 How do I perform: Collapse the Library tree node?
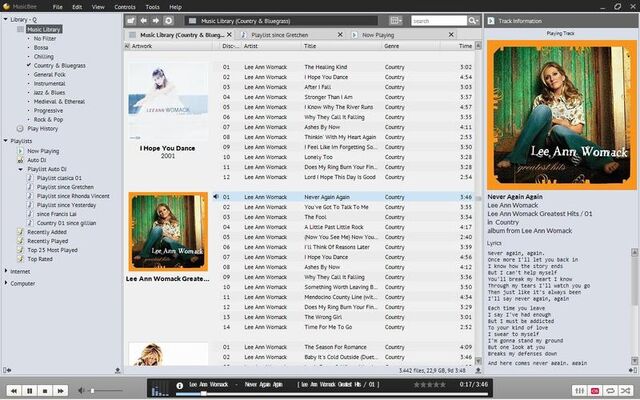coord(5,19)
